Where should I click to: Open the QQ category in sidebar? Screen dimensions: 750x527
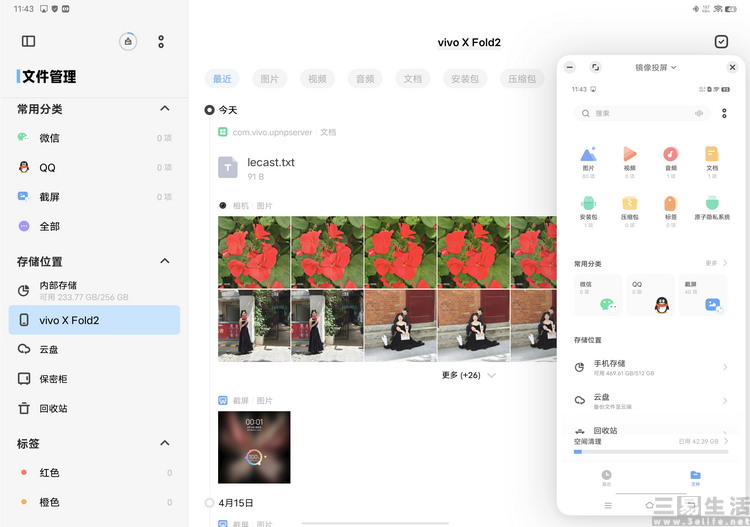(94, 167)
